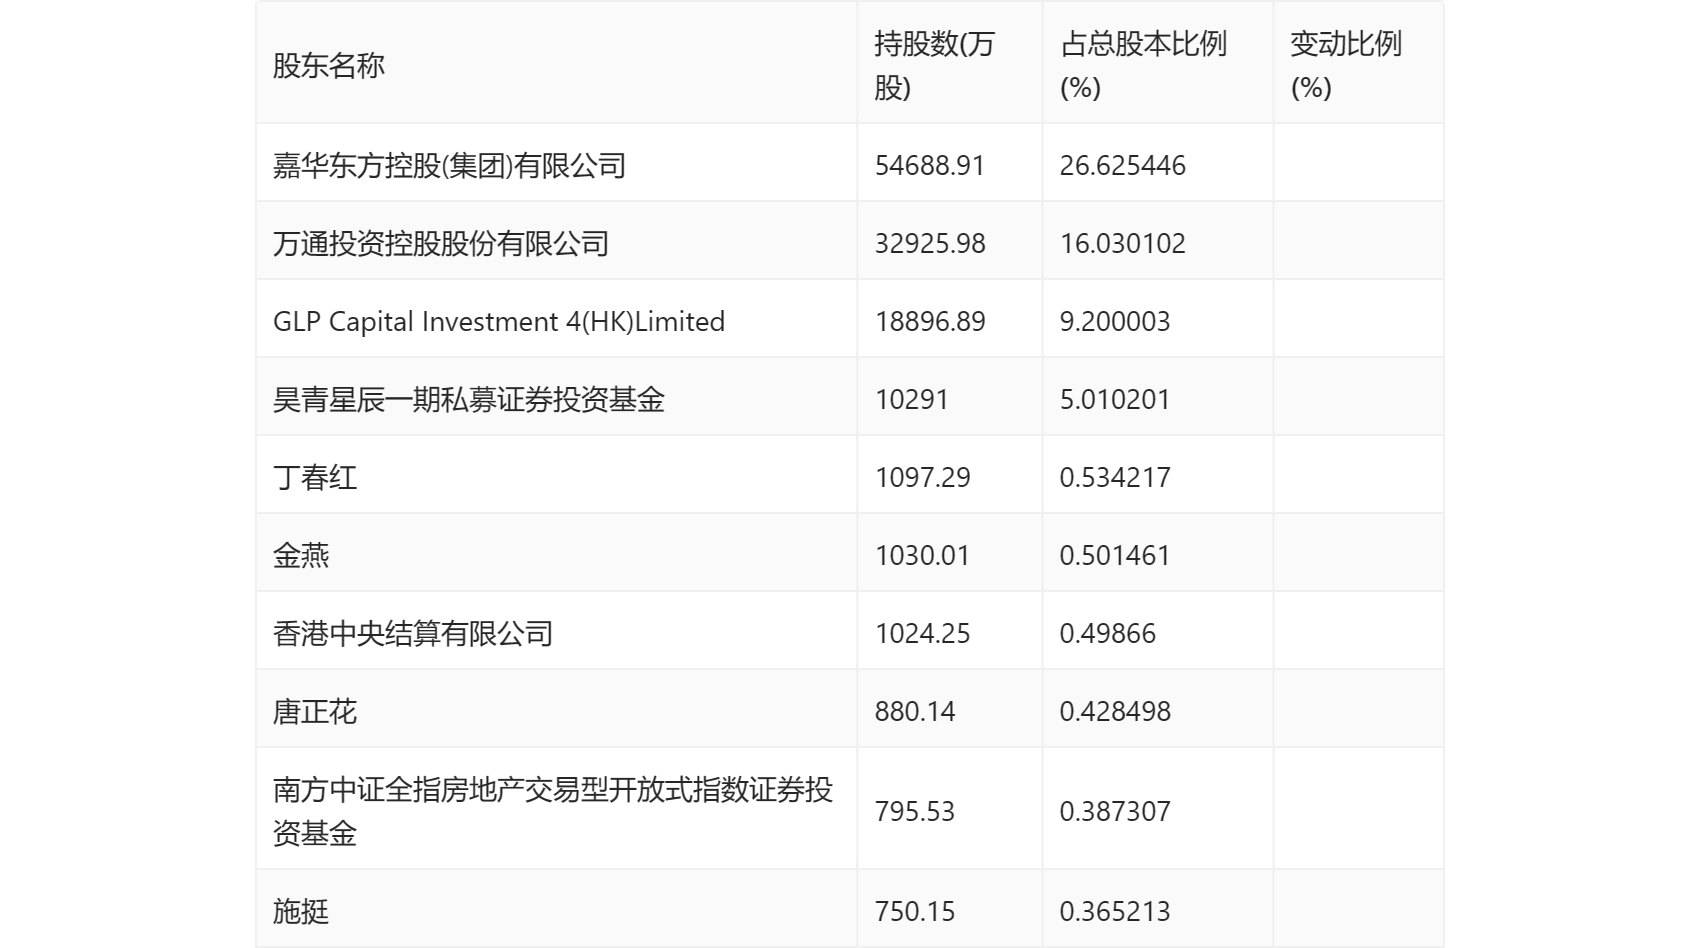This screenshot has height=948, width=1700.
Task: Click the 26.625446 percentage cell
Action: (1122, 166)
